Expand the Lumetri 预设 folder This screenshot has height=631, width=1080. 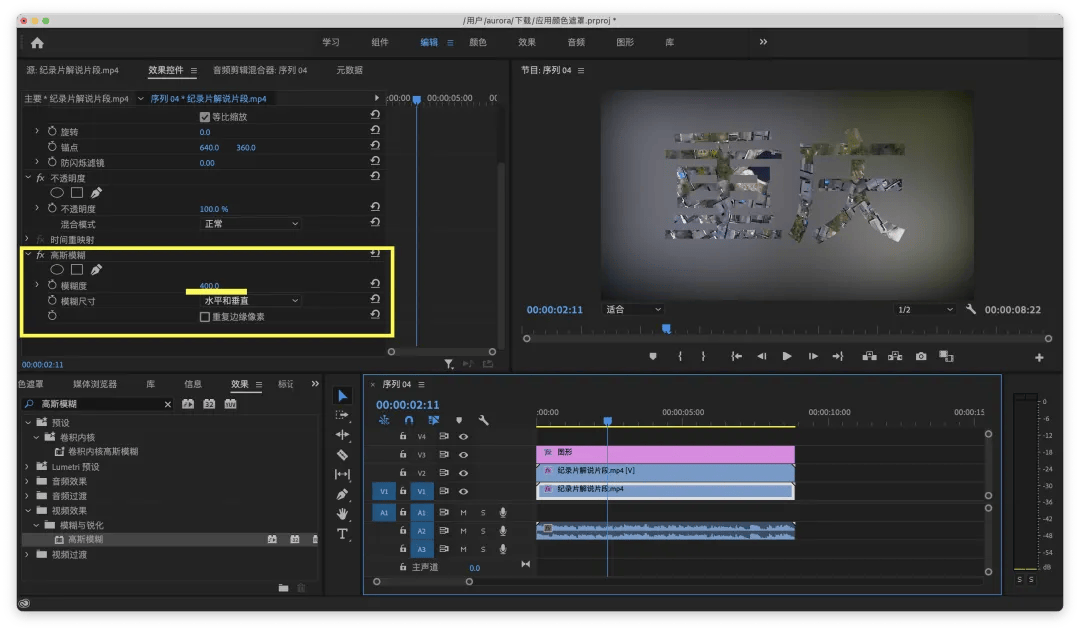(28, 466)
